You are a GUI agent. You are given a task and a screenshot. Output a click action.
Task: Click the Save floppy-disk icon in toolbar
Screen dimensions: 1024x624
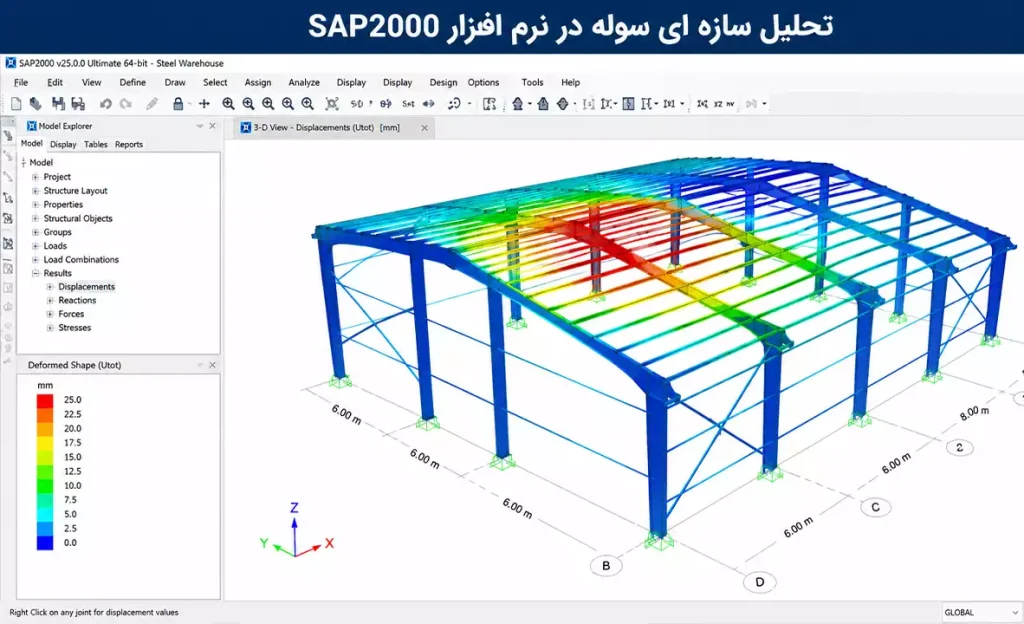pyautogui.click(x=58, y=104)
